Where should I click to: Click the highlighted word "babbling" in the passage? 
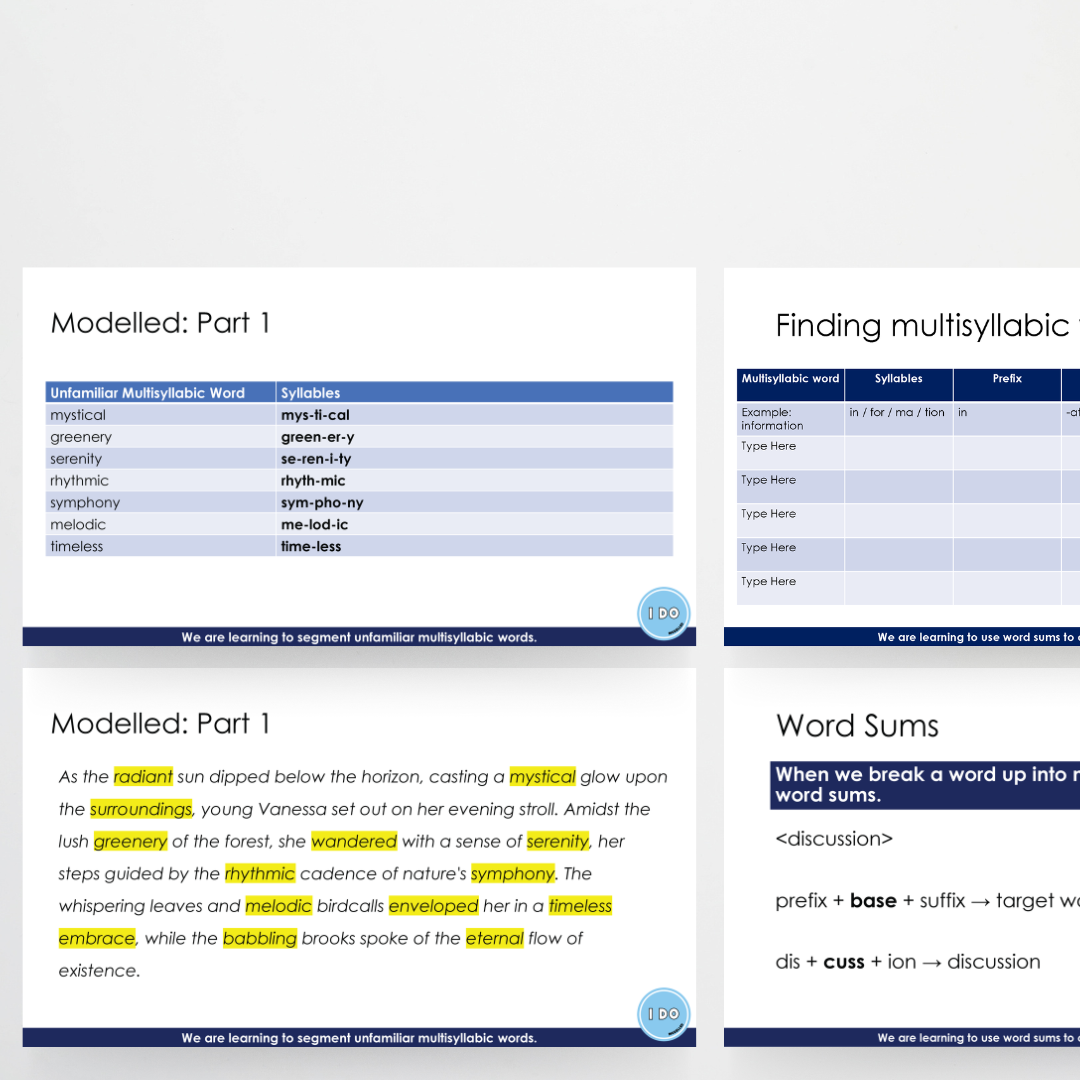pos(260,938)
